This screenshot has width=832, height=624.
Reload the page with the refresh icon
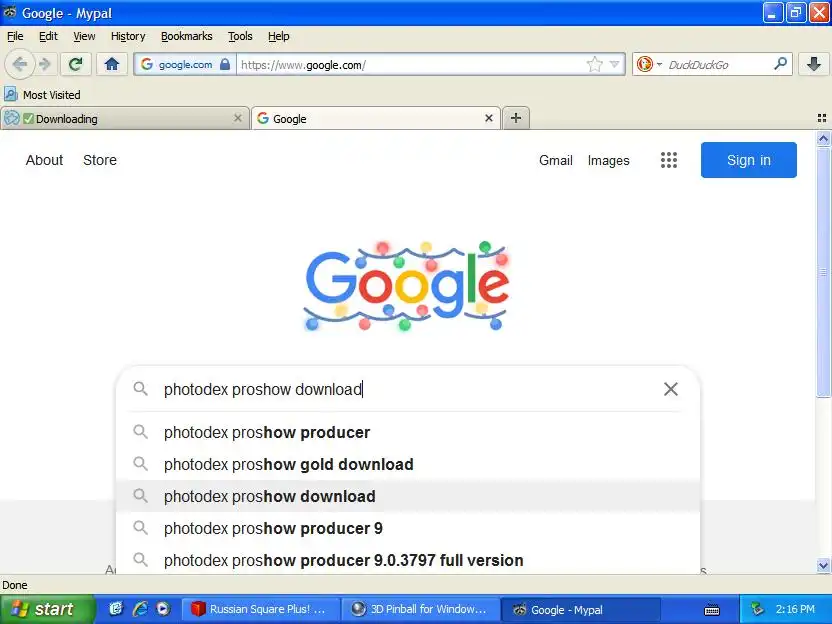[x=76, y=64]
